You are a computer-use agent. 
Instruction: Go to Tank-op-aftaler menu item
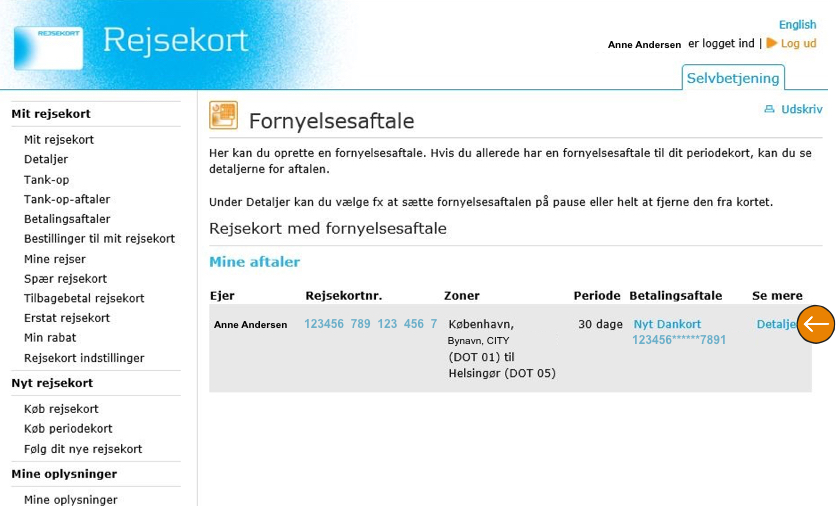pos(67,199)
